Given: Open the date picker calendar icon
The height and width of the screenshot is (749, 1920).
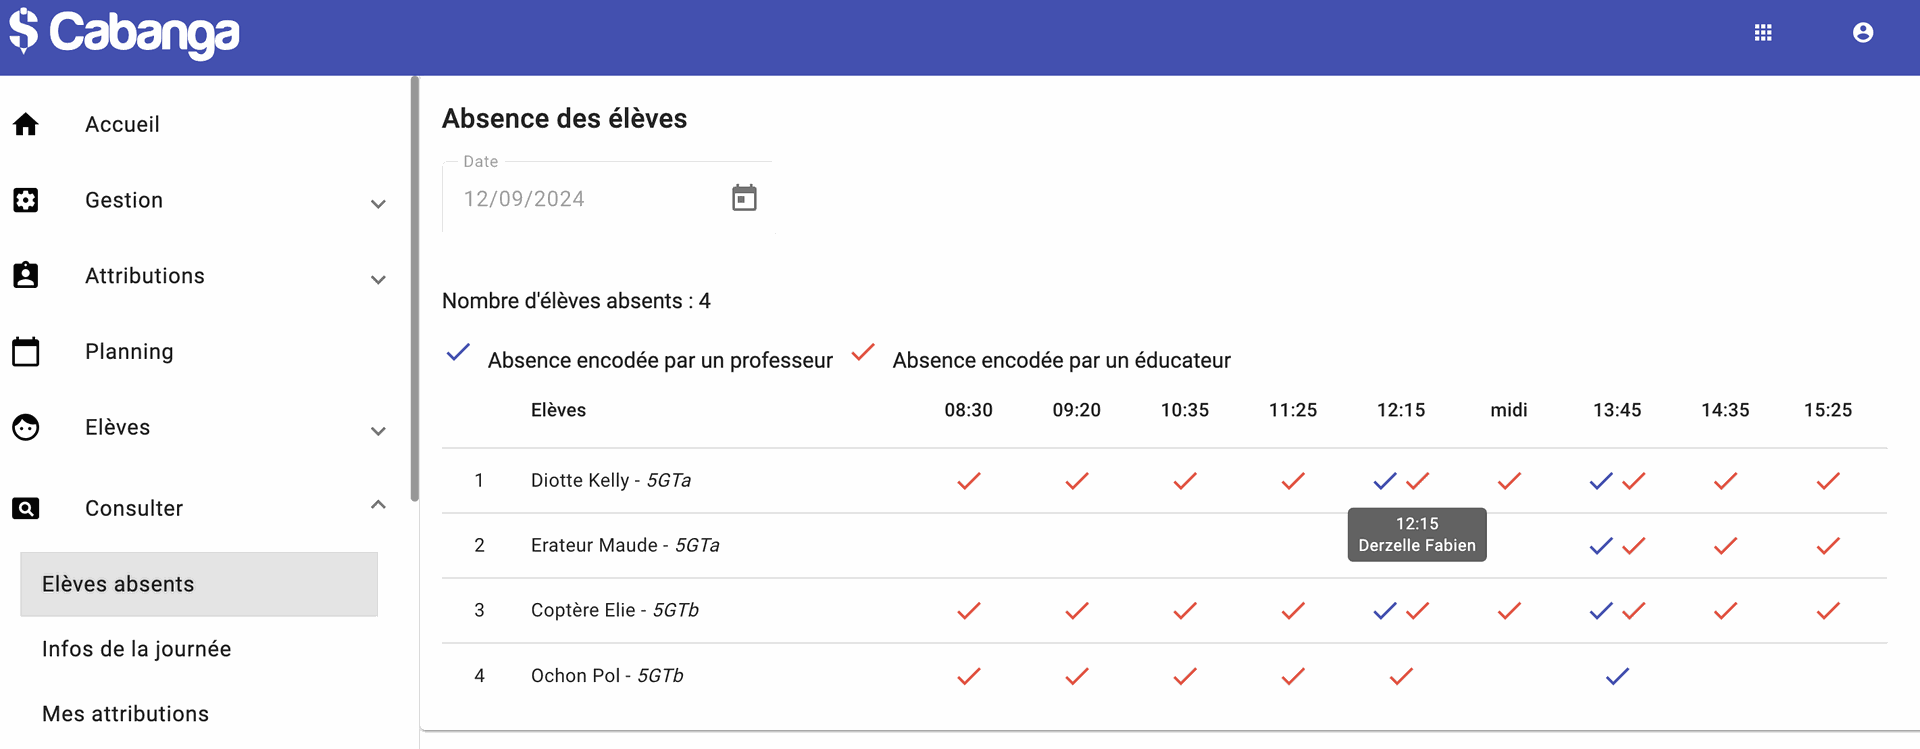Looking at the screenshot, I should (x=744, y=198).
